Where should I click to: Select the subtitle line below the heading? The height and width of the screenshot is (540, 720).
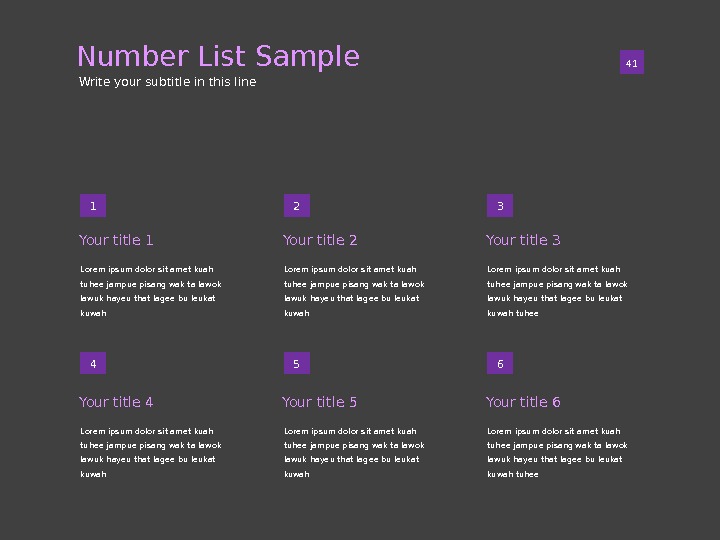pos(167,82)
